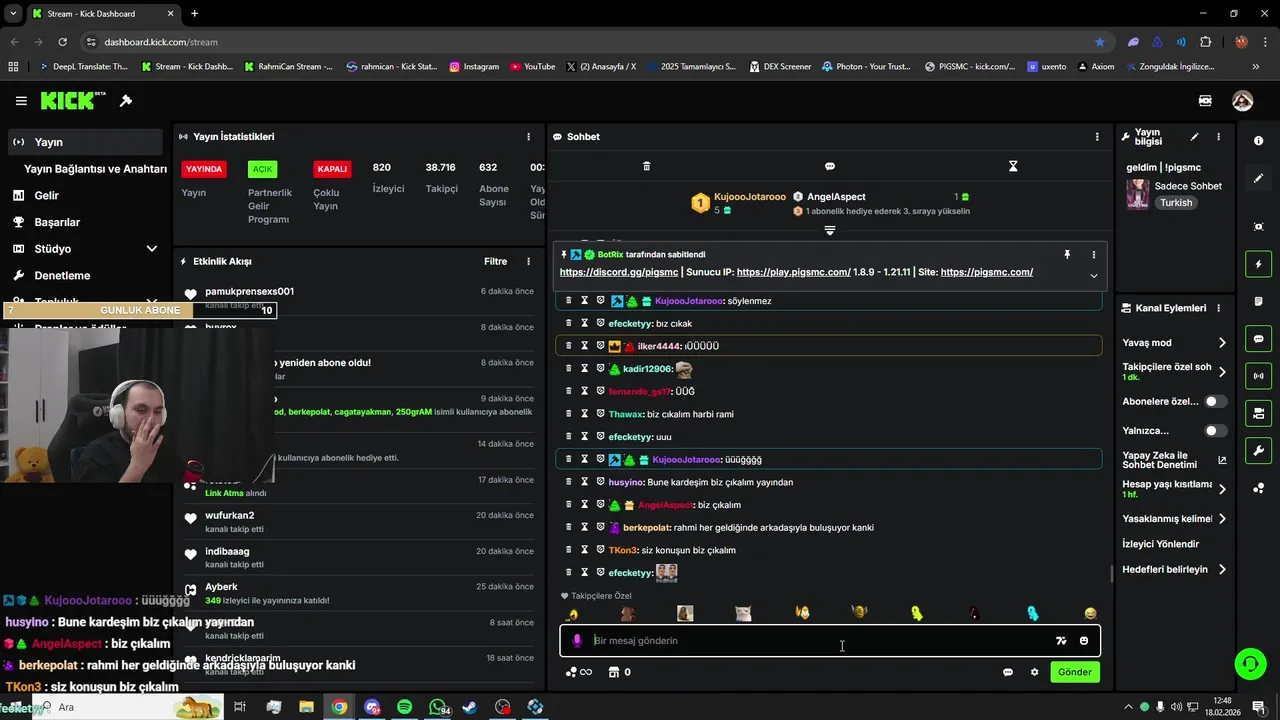This screenshot has height=720, width=1280.
Task: Open Sohbet panel three-dot menu
Action: pos(1097,137)
